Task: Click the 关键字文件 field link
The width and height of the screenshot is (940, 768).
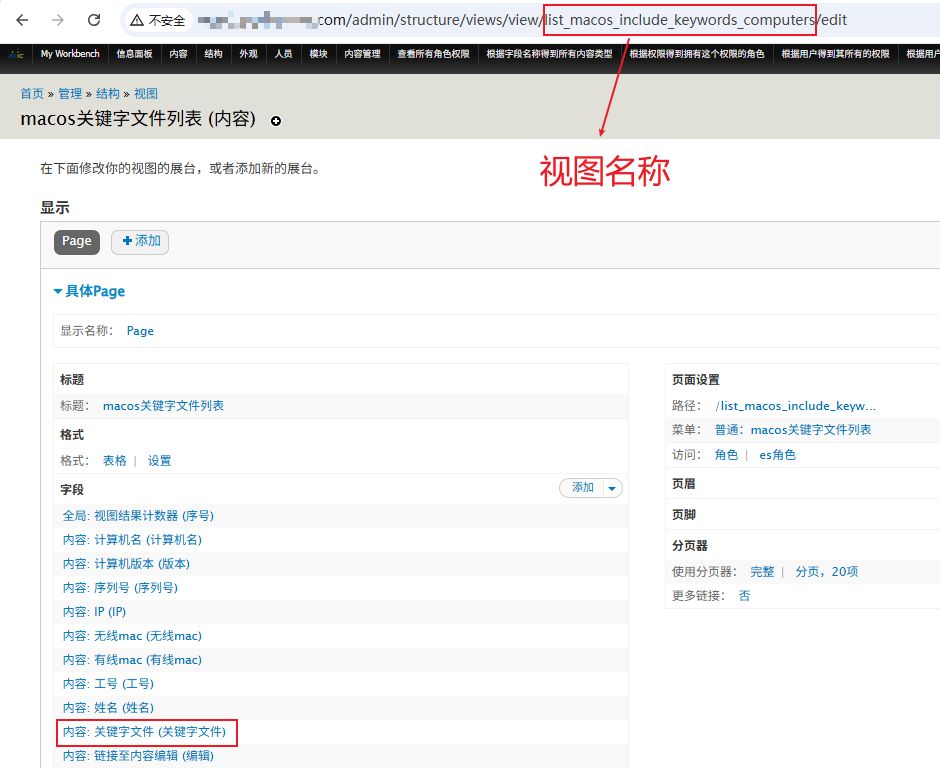Action: (145, 732)
